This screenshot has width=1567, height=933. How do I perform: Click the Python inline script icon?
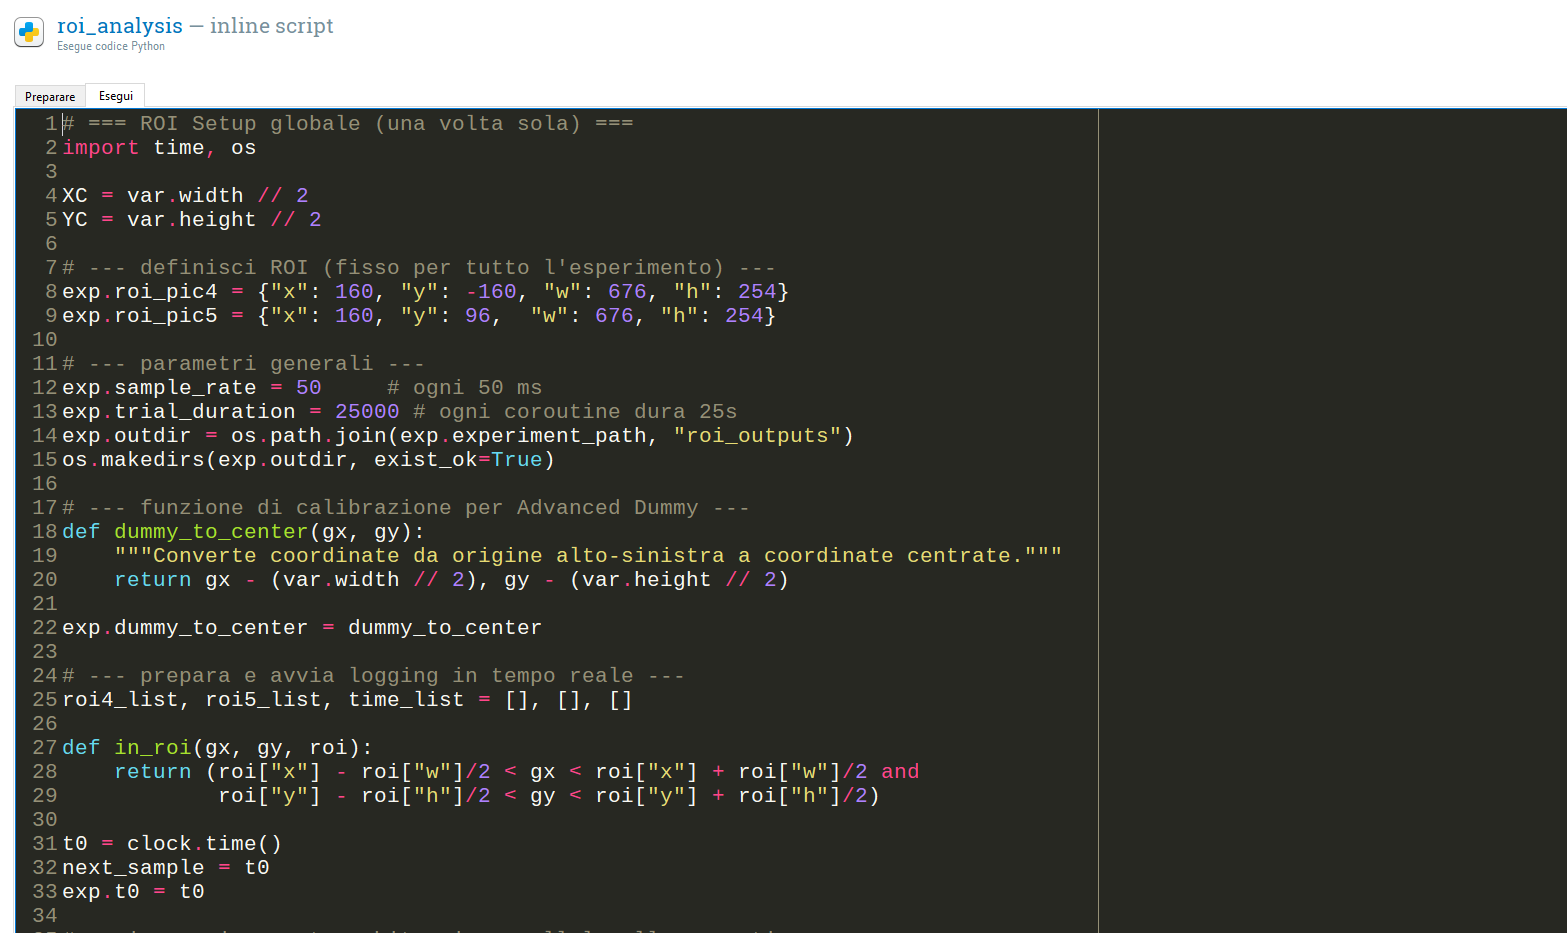[29, 32]
